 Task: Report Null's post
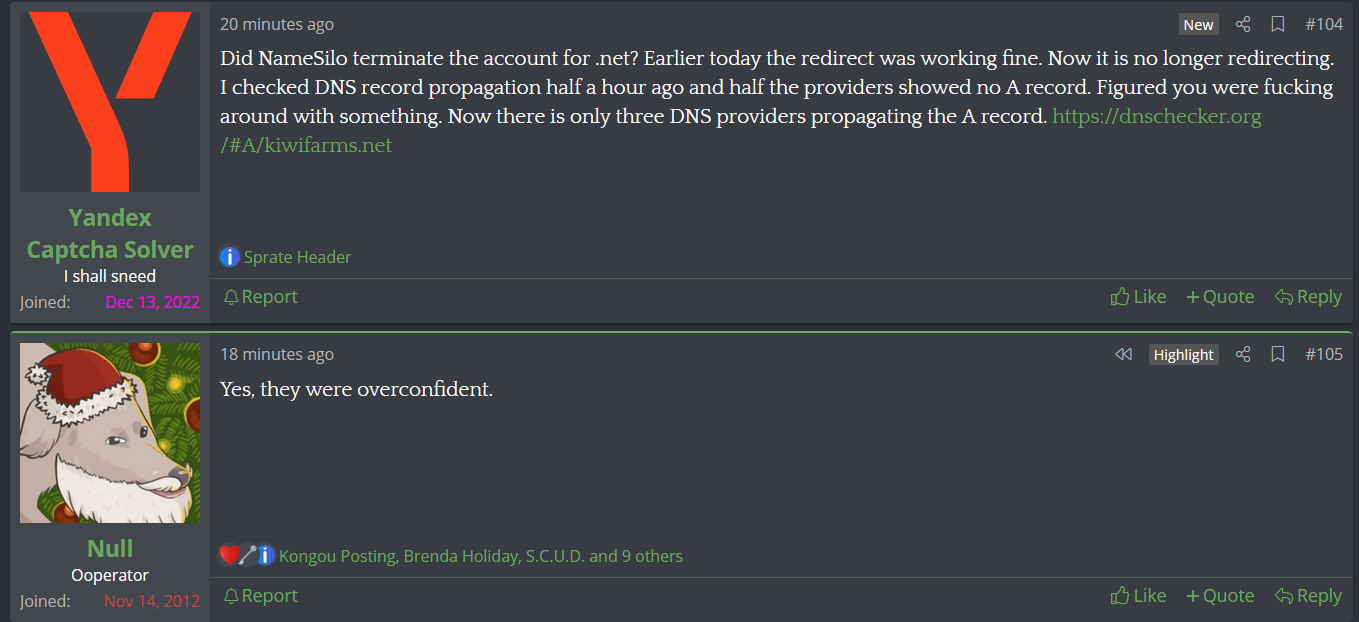pos(260,595)
